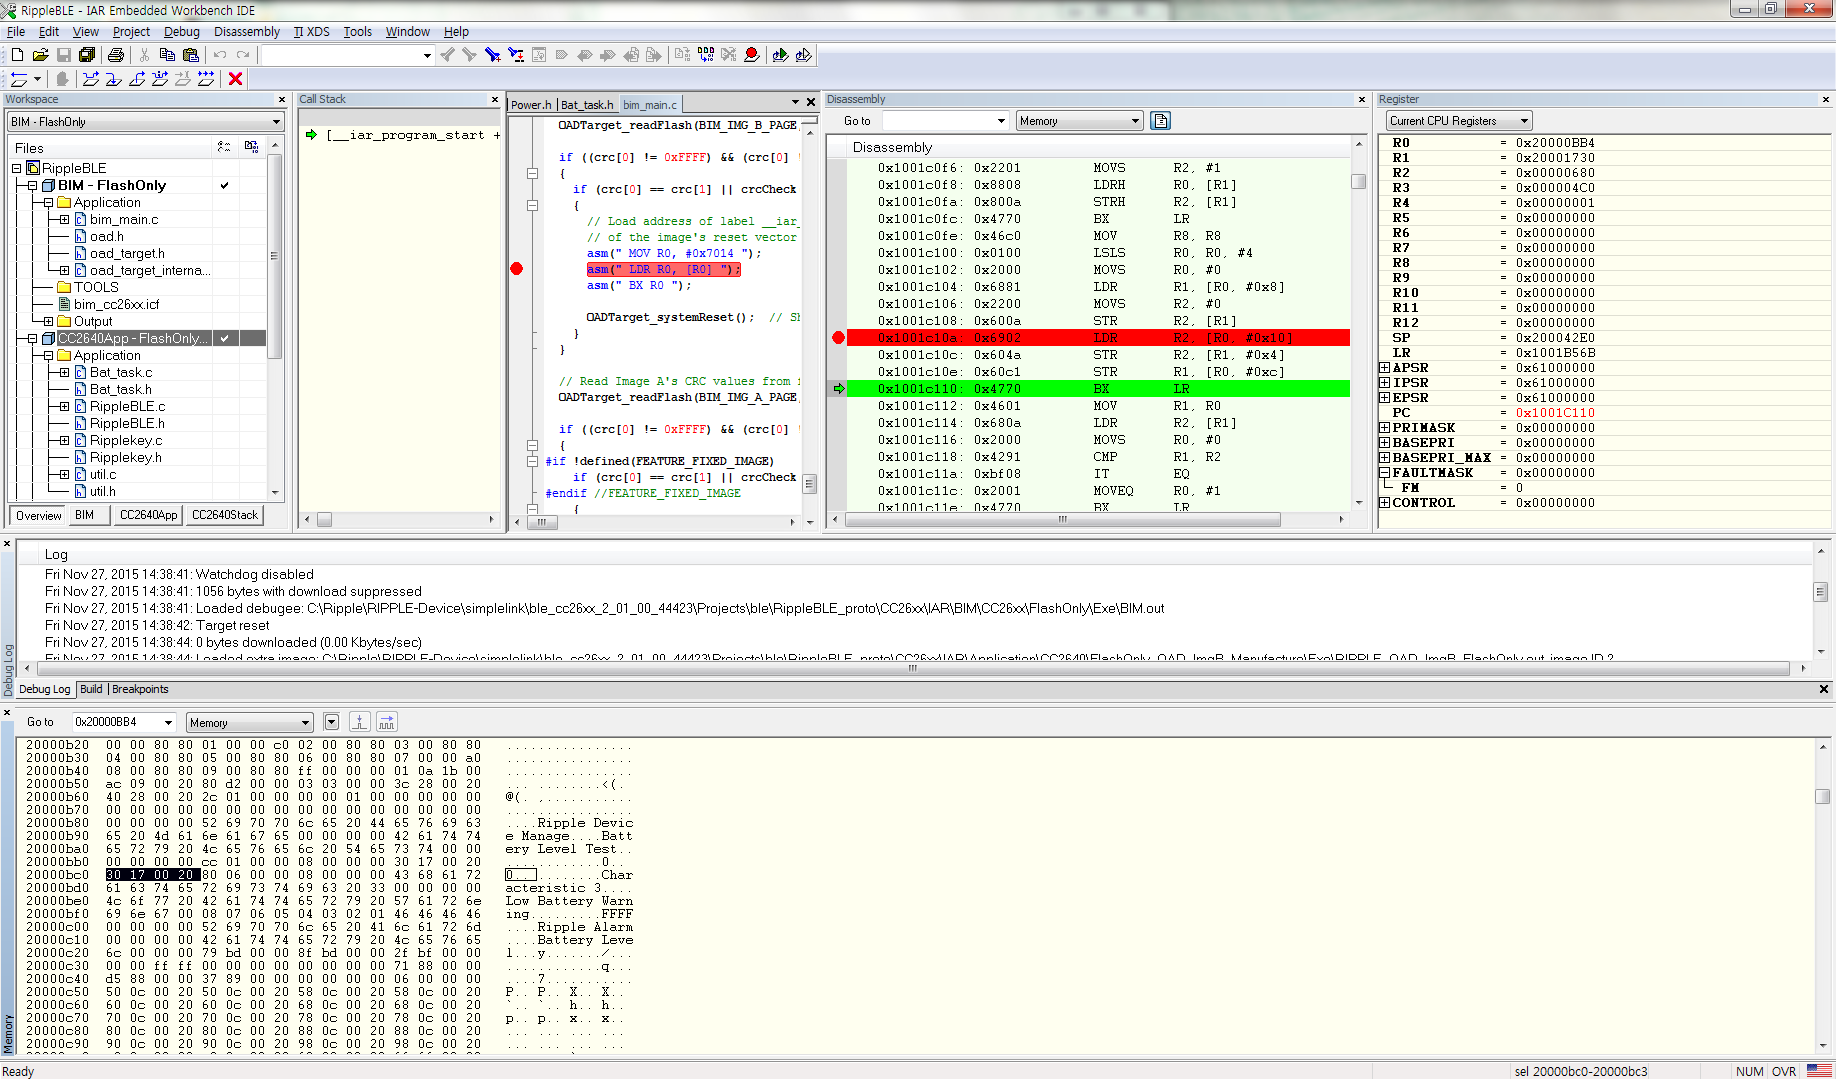Stop the debug session with red X icon
Image resolution: width=1836 pixels, height=1080 pixels.
pos(235,79)
